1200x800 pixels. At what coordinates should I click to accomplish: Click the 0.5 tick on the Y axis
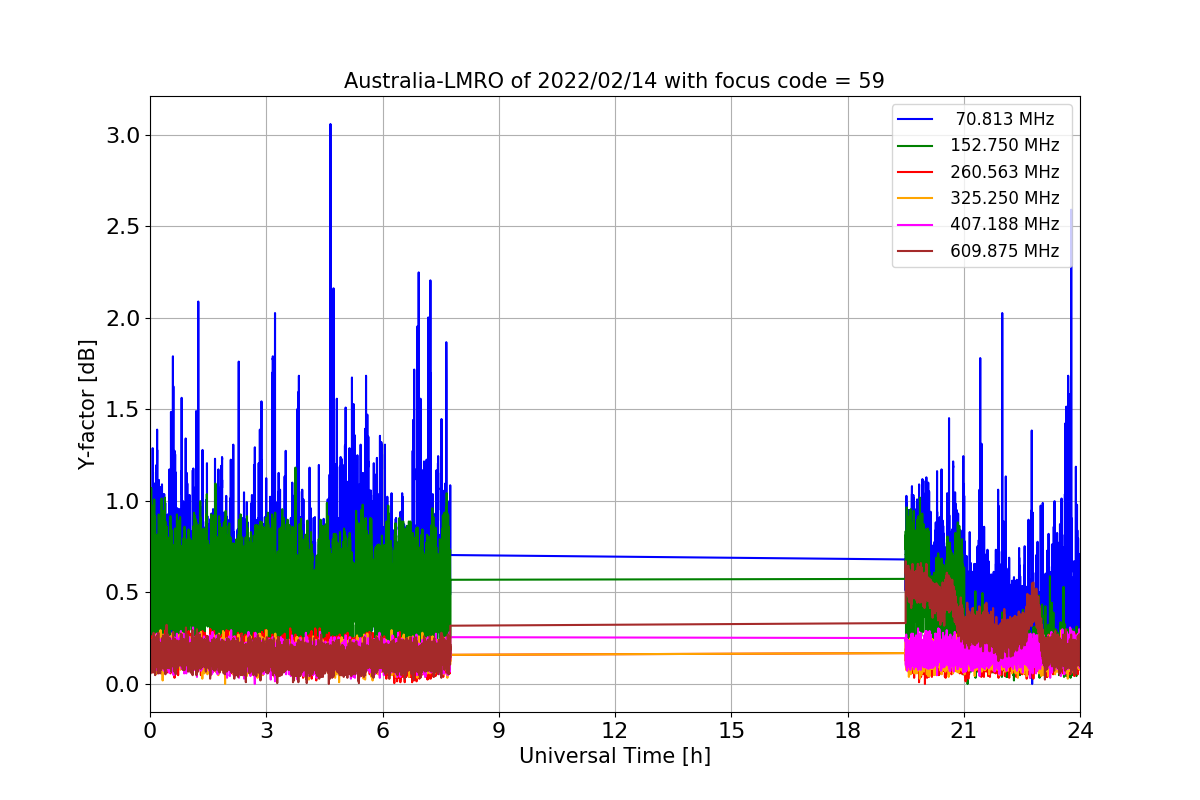[123, 592]
